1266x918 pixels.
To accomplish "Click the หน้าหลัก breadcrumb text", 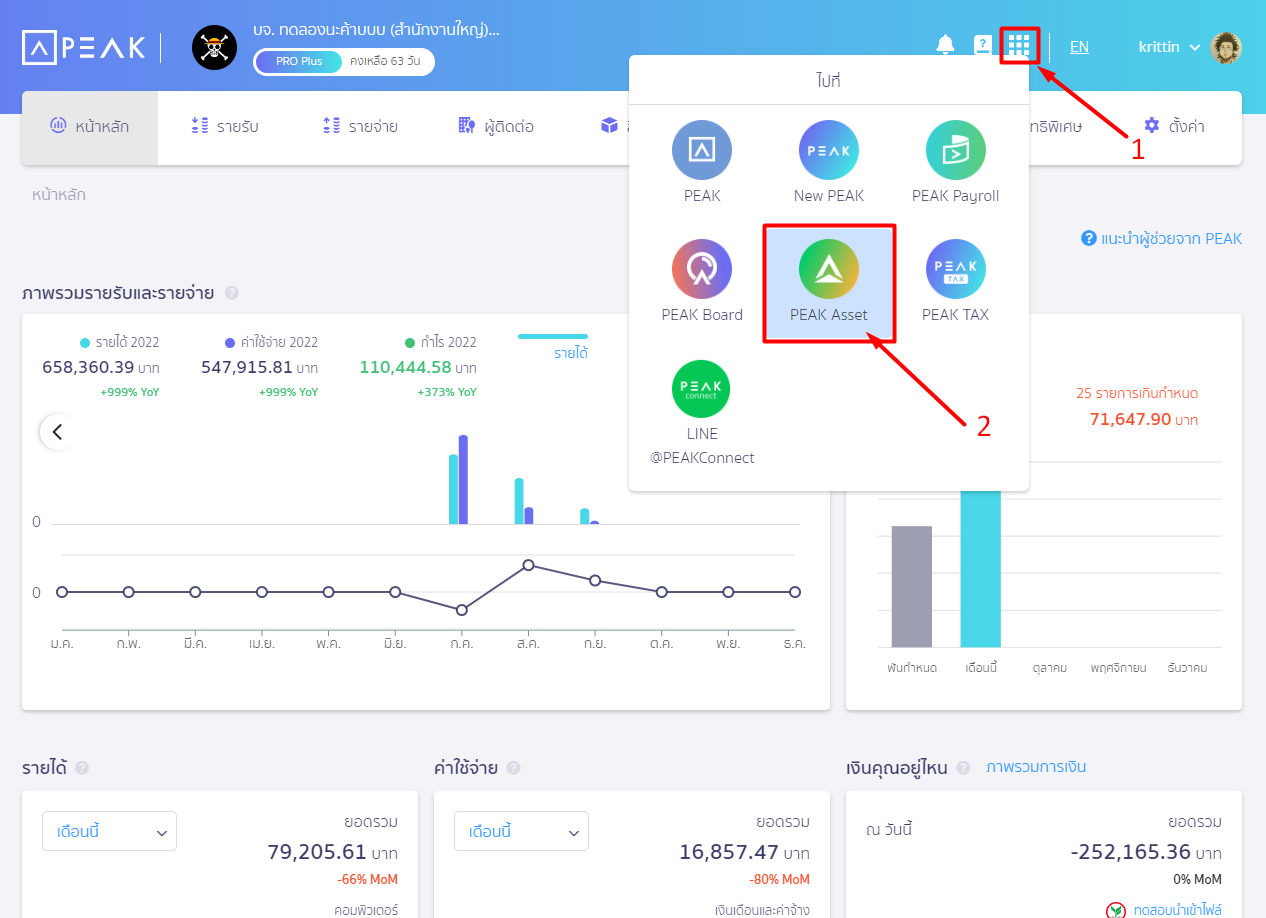I will pyautogui.click(x=59, y=195).
